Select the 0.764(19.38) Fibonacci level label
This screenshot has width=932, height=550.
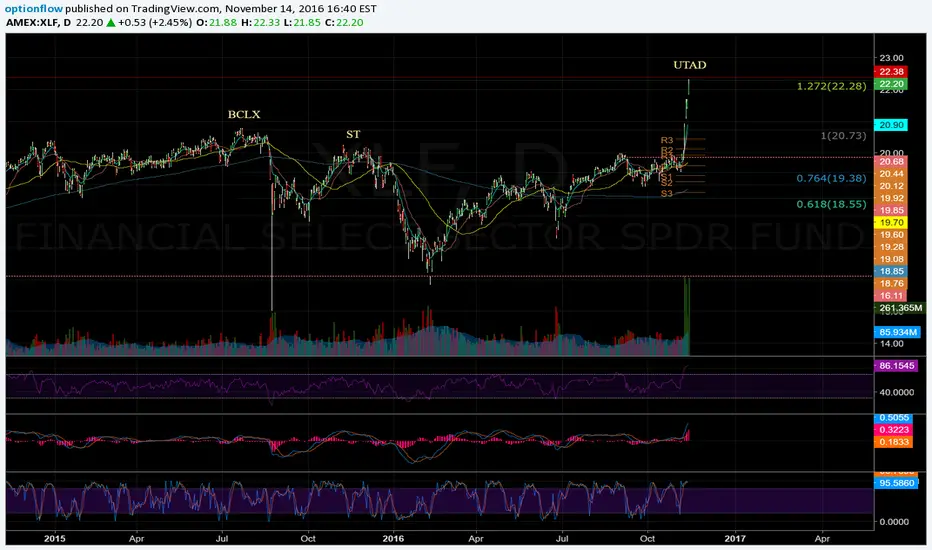(x=832, y=178)
